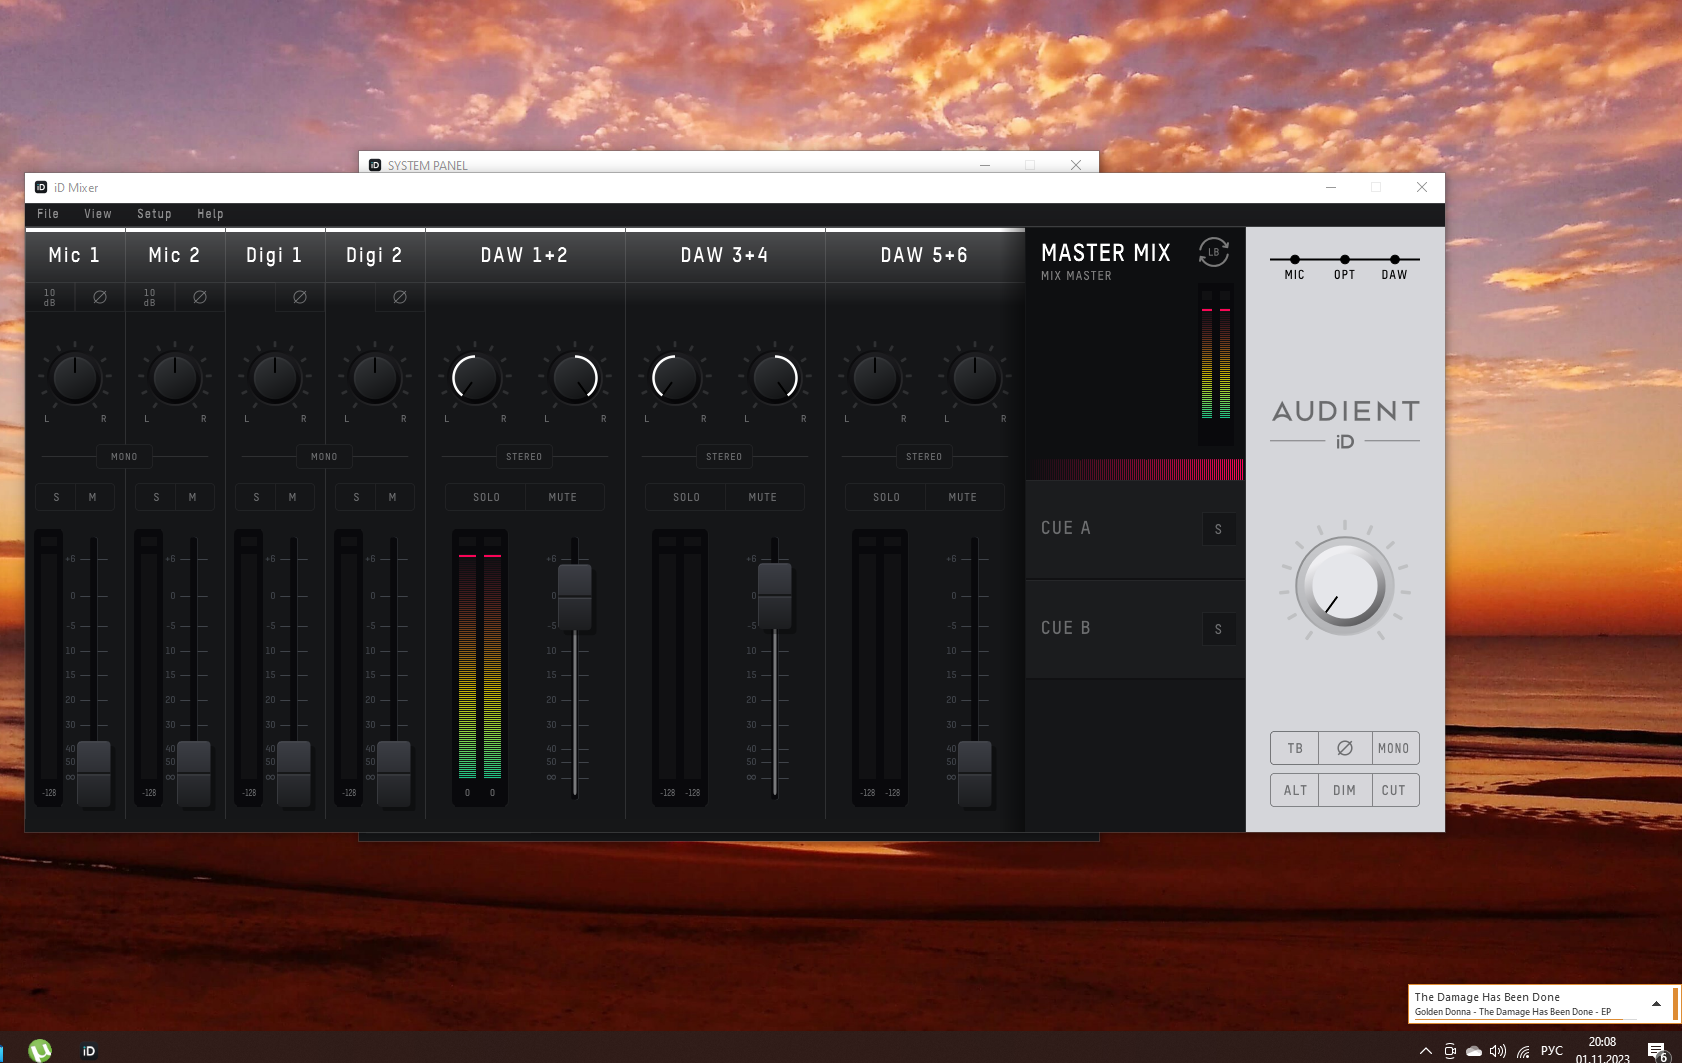Screen dimensions: 1682x1063
Task: Open the Wi-Fi network tray icon
Action: (x=1523, y=1051)
